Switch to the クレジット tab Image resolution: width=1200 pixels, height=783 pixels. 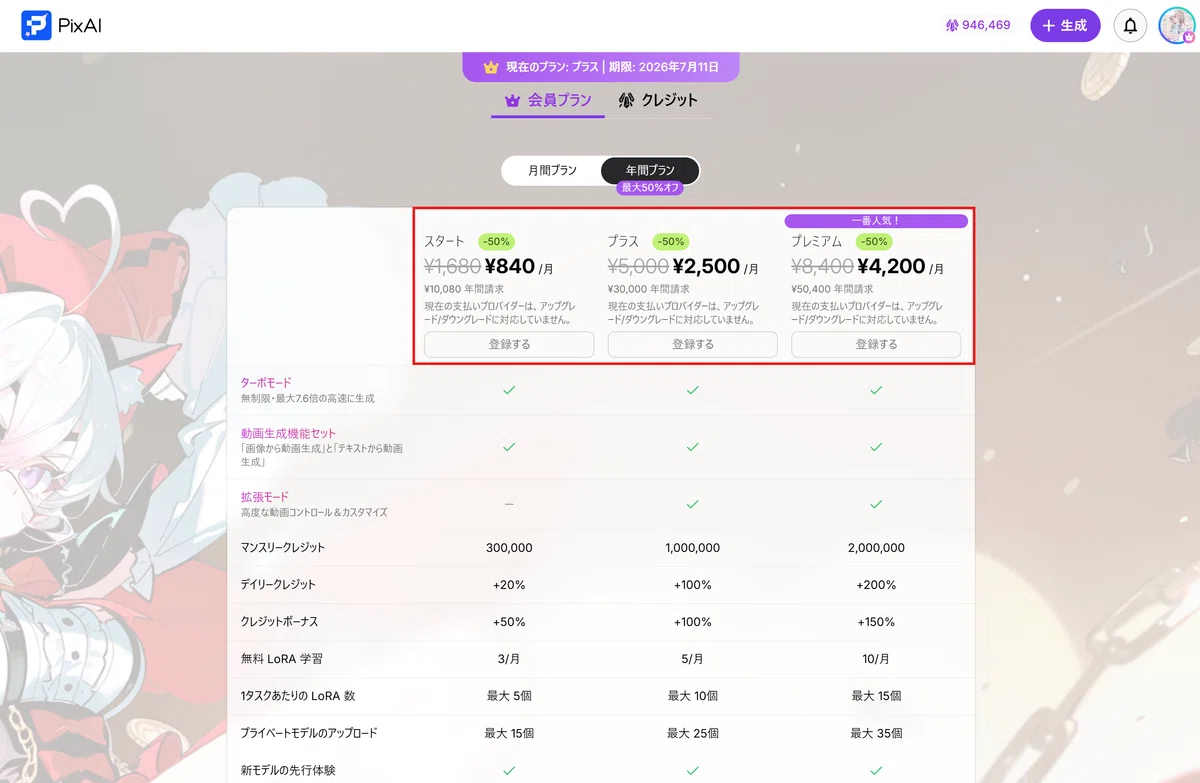pyautogui.click(x=658, y=100)
